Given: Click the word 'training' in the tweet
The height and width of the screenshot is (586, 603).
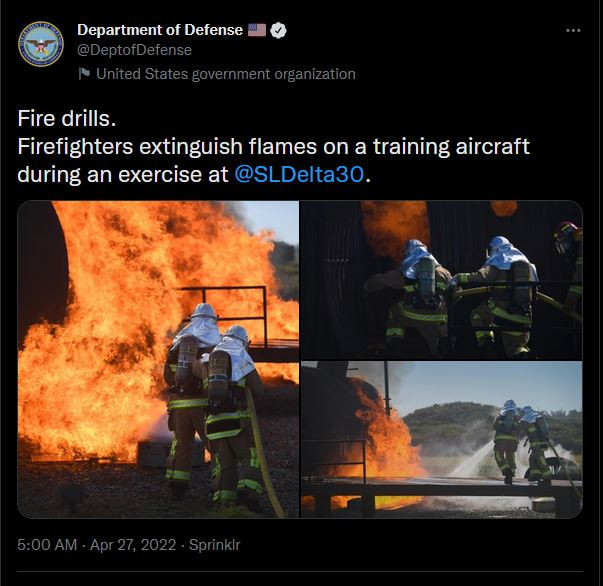Looking at the screenshot, I should pos(411,147).
